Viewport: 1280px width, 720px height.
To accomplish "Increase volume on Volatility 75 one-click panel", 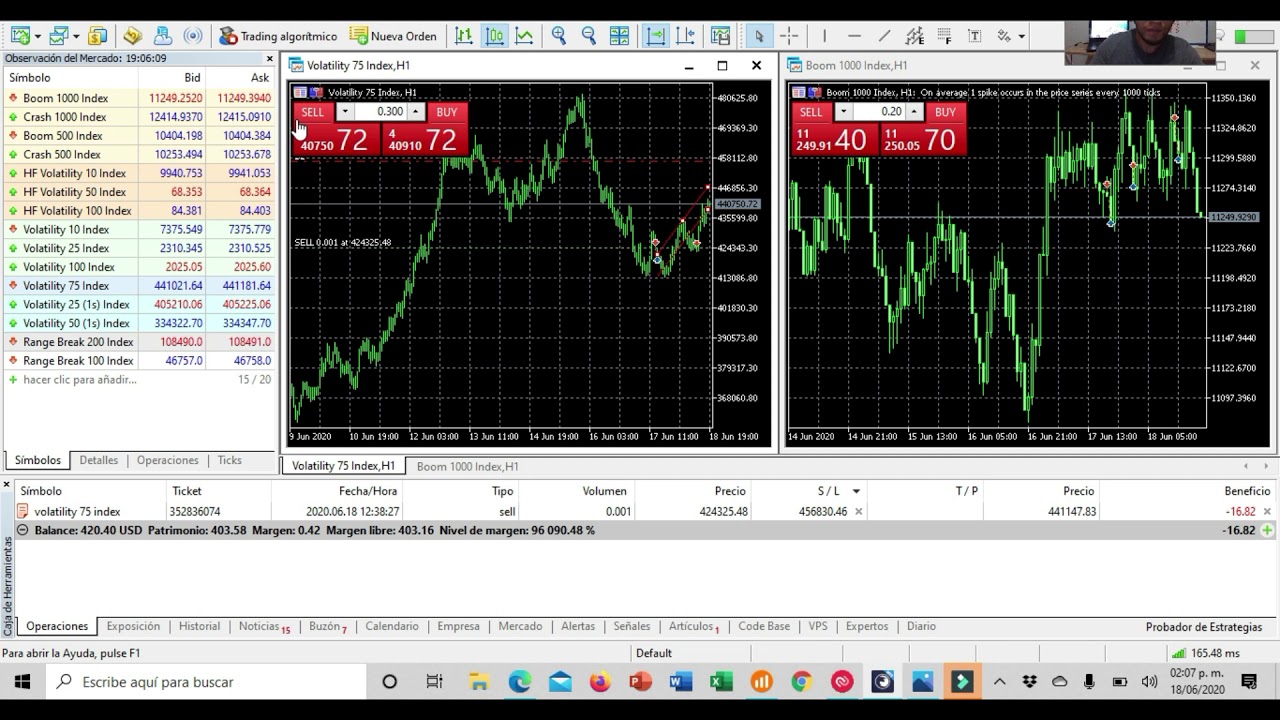I will pyautogui.click(x=416, y=112).
